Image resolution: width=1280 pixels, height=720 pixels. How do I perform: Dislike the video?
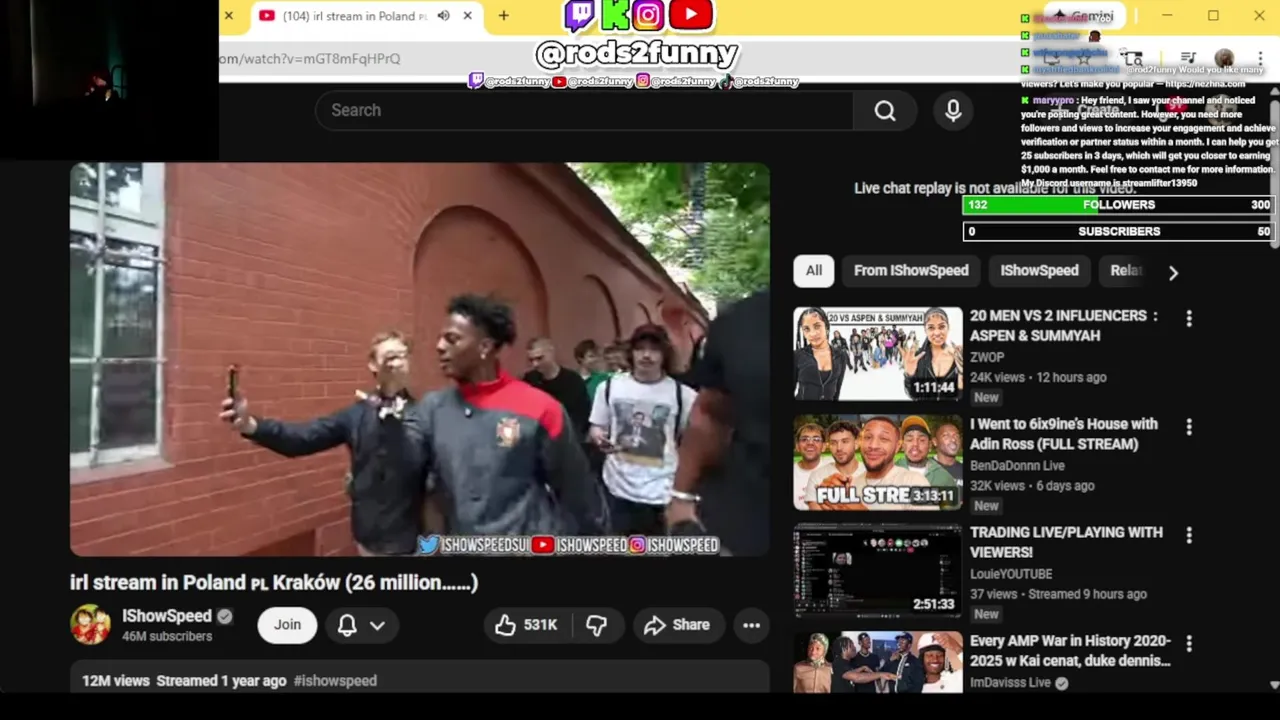(x=597, y=625)
